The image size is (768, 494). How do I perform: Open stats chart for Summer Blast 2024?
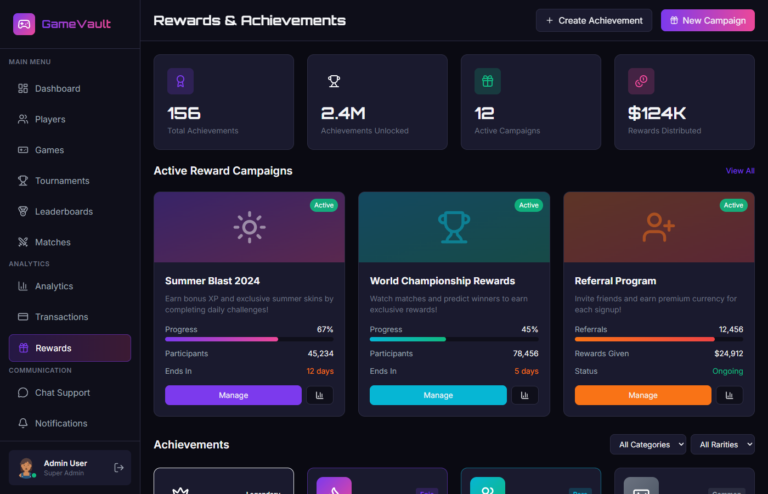320,395
